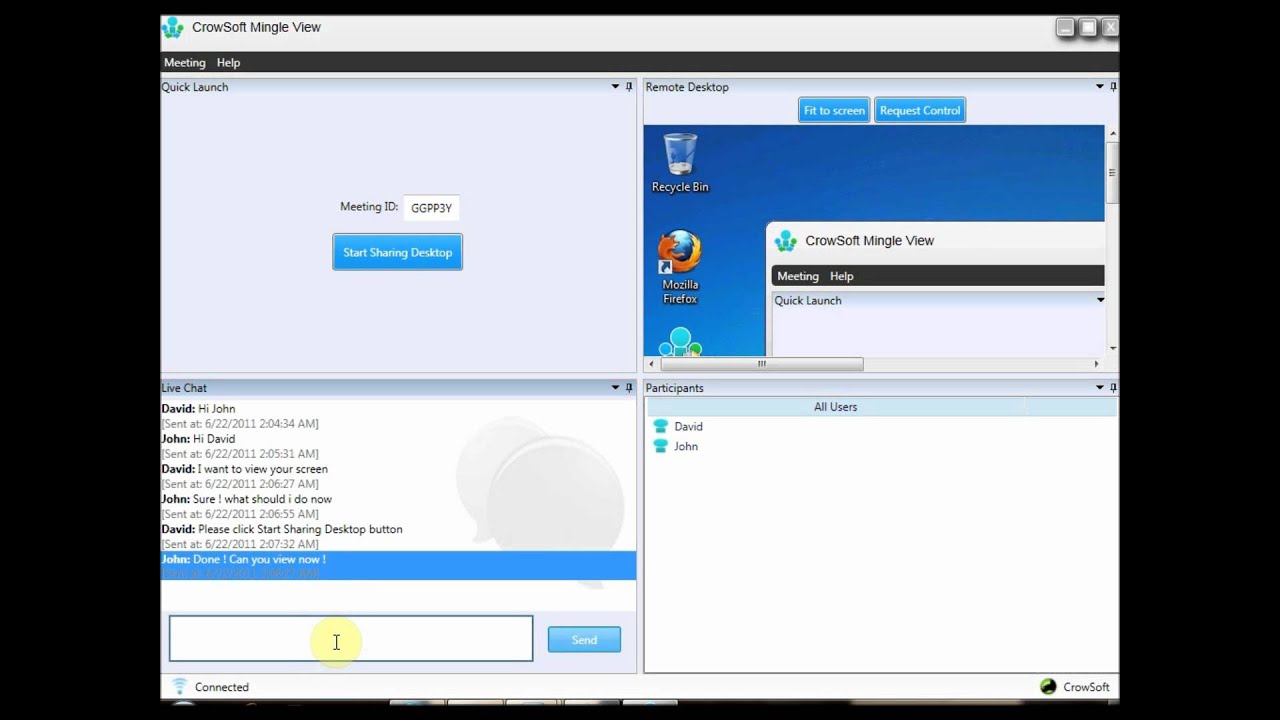The image size is (1280, 720).
Task: Select message "Done ! Can you view now !"
Action: pyautogui.click(x=259, y=559)
